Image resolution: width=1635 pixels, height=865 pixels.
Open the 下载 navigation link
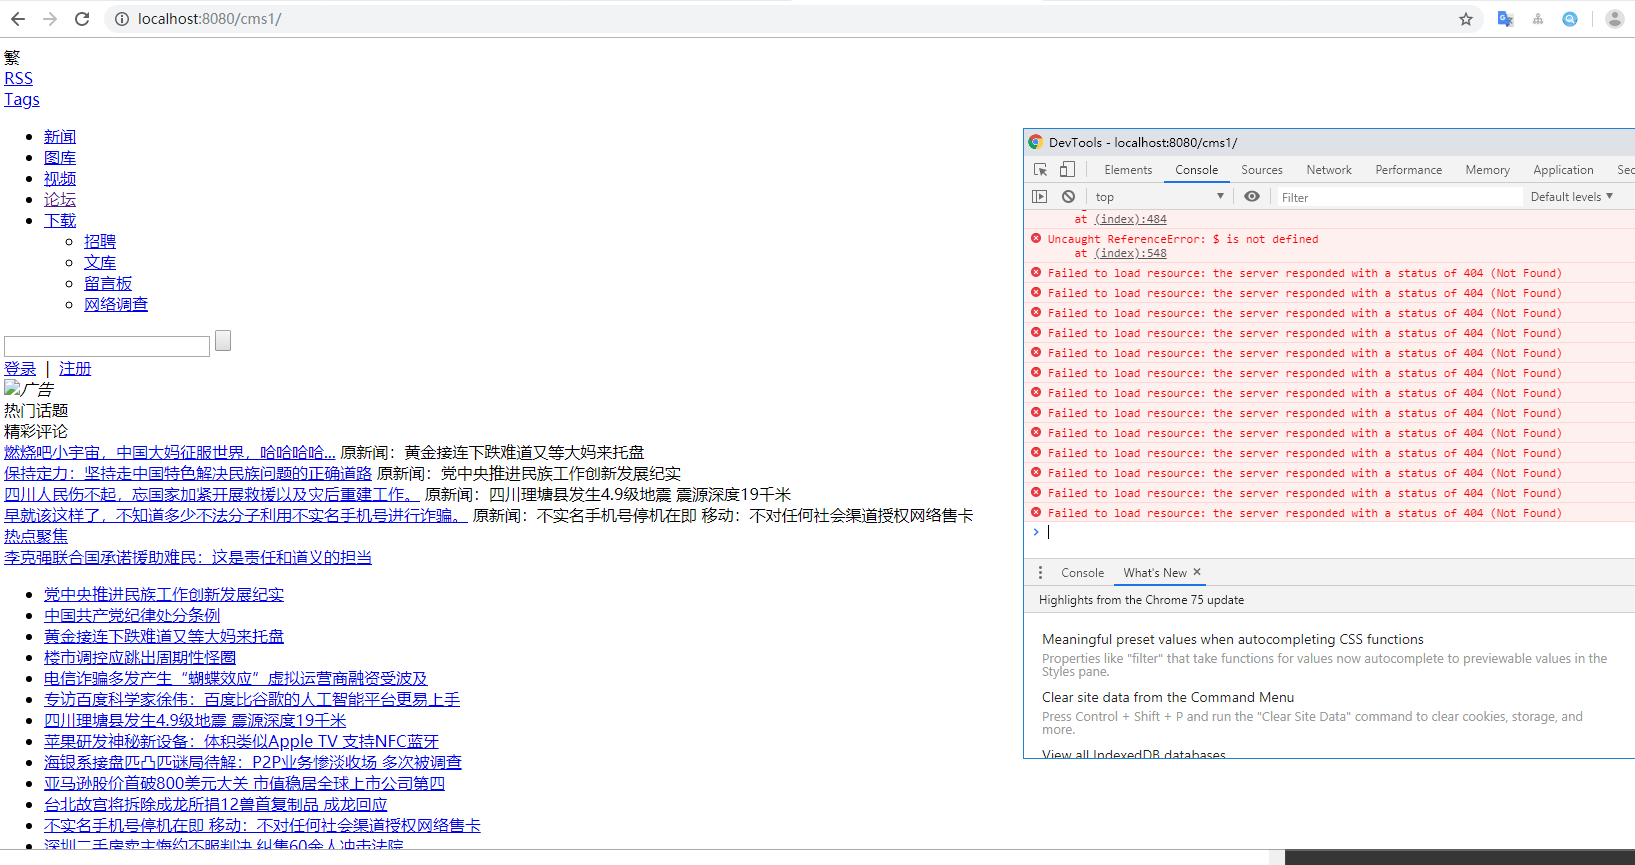[x=60, y=220]
